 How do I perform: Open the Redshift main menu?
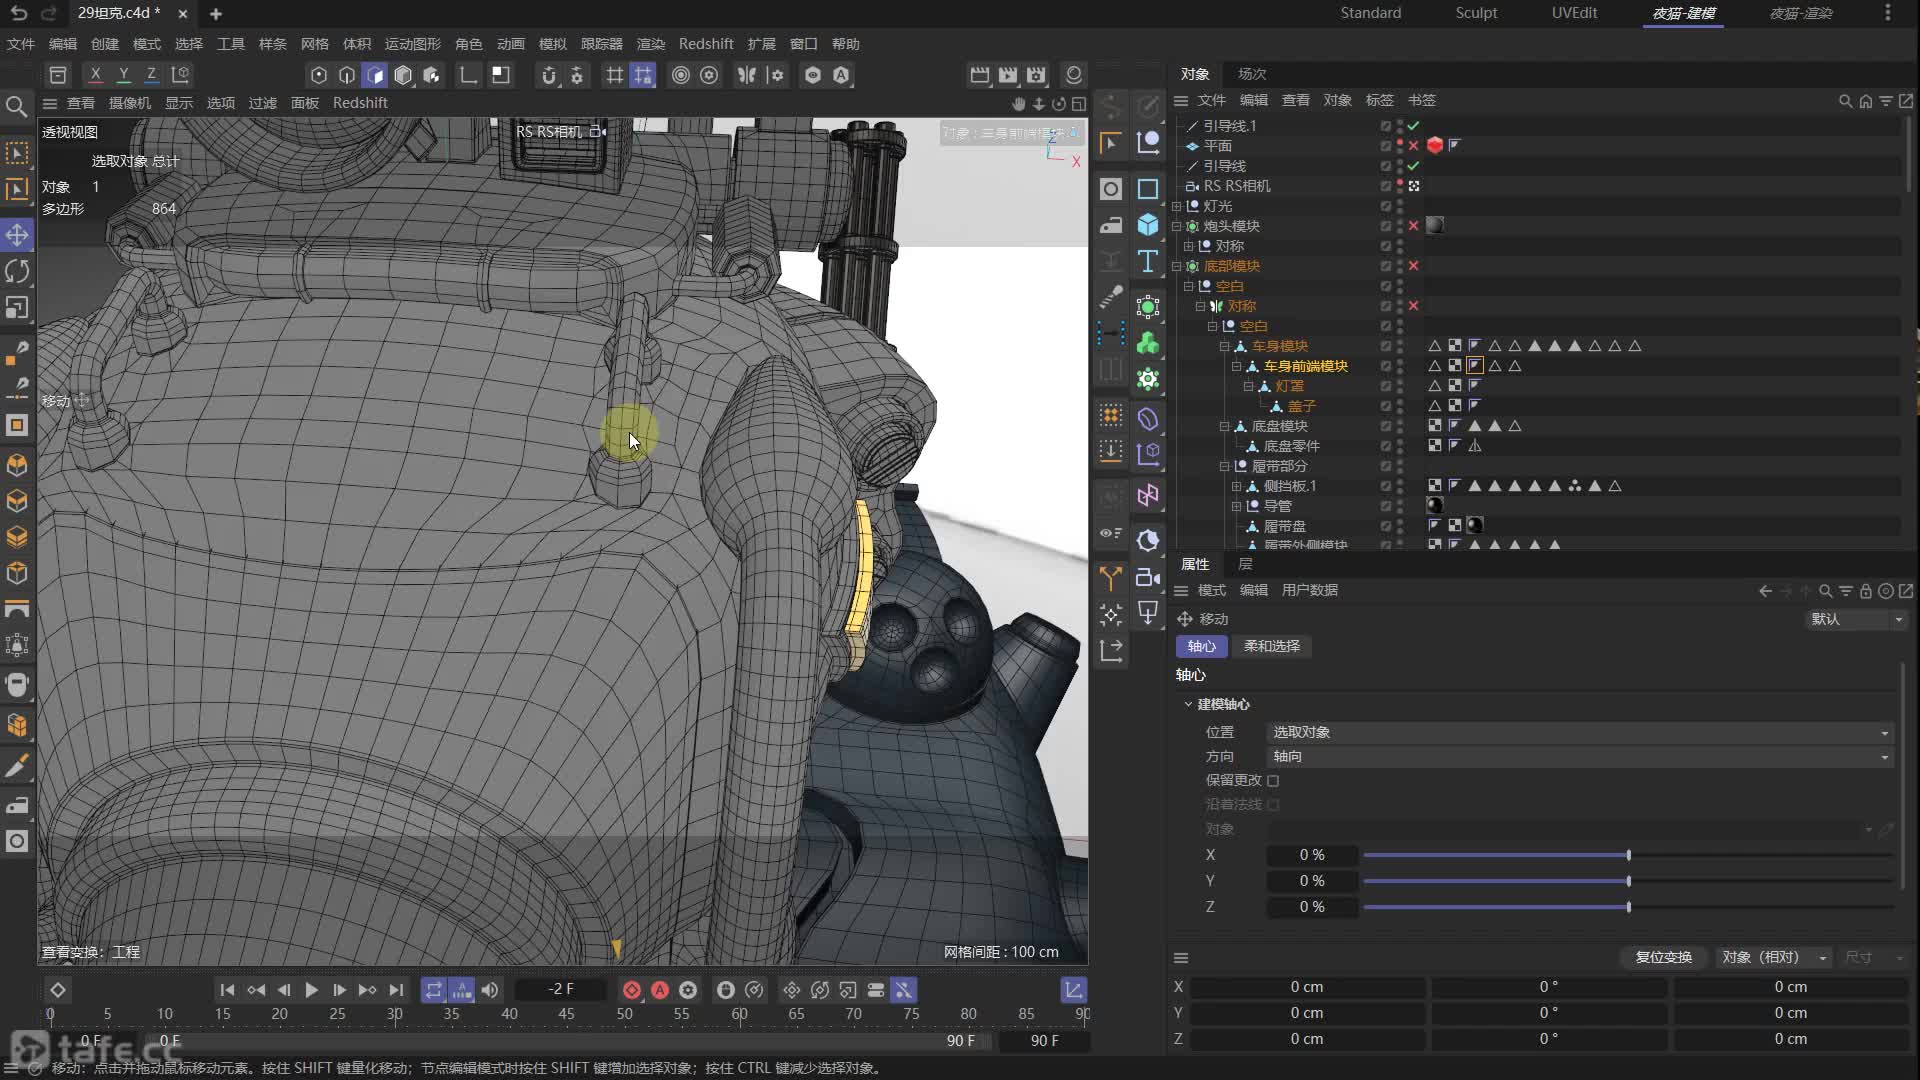click(x=706, y=44)
